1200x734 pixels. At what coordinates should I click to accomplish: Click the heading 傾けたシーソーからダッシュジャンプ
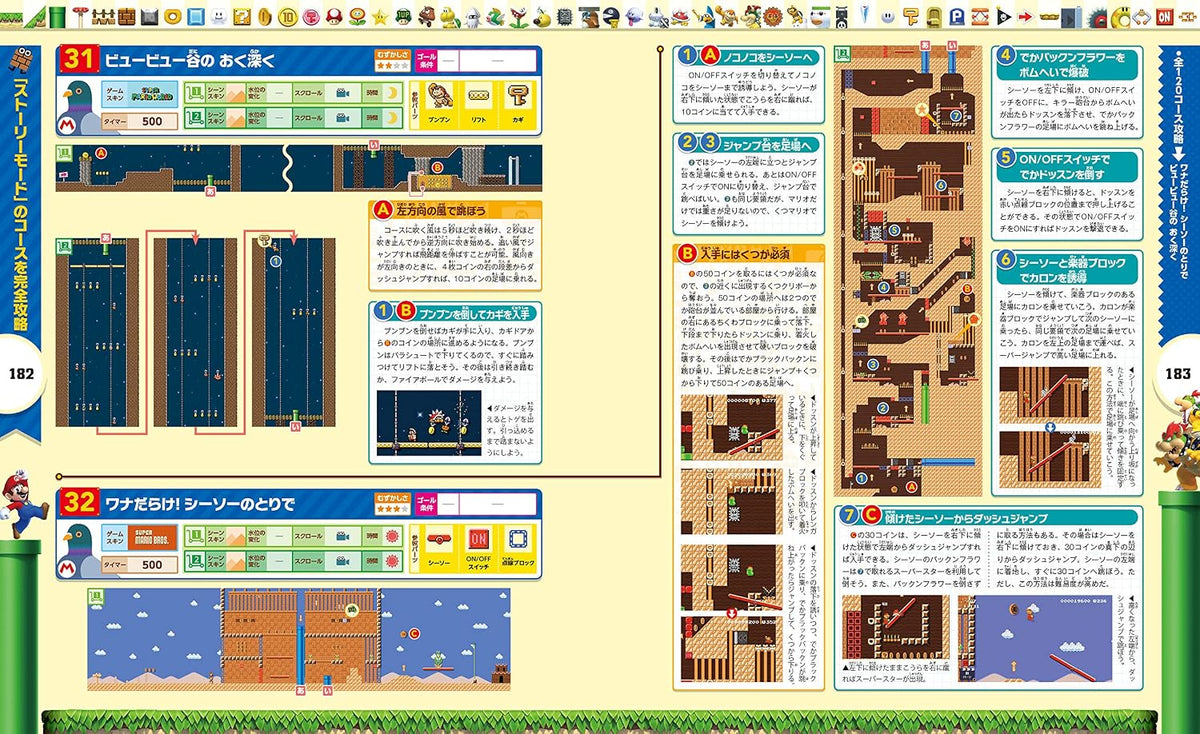(x=966, y=517)
